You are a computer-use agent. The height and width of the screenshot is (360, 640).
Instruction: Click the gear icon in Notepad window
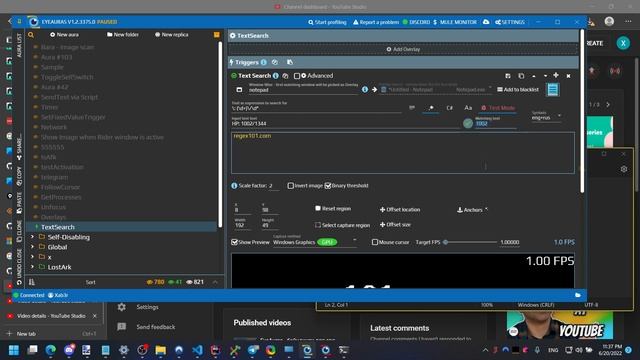(x=624, y=169)
